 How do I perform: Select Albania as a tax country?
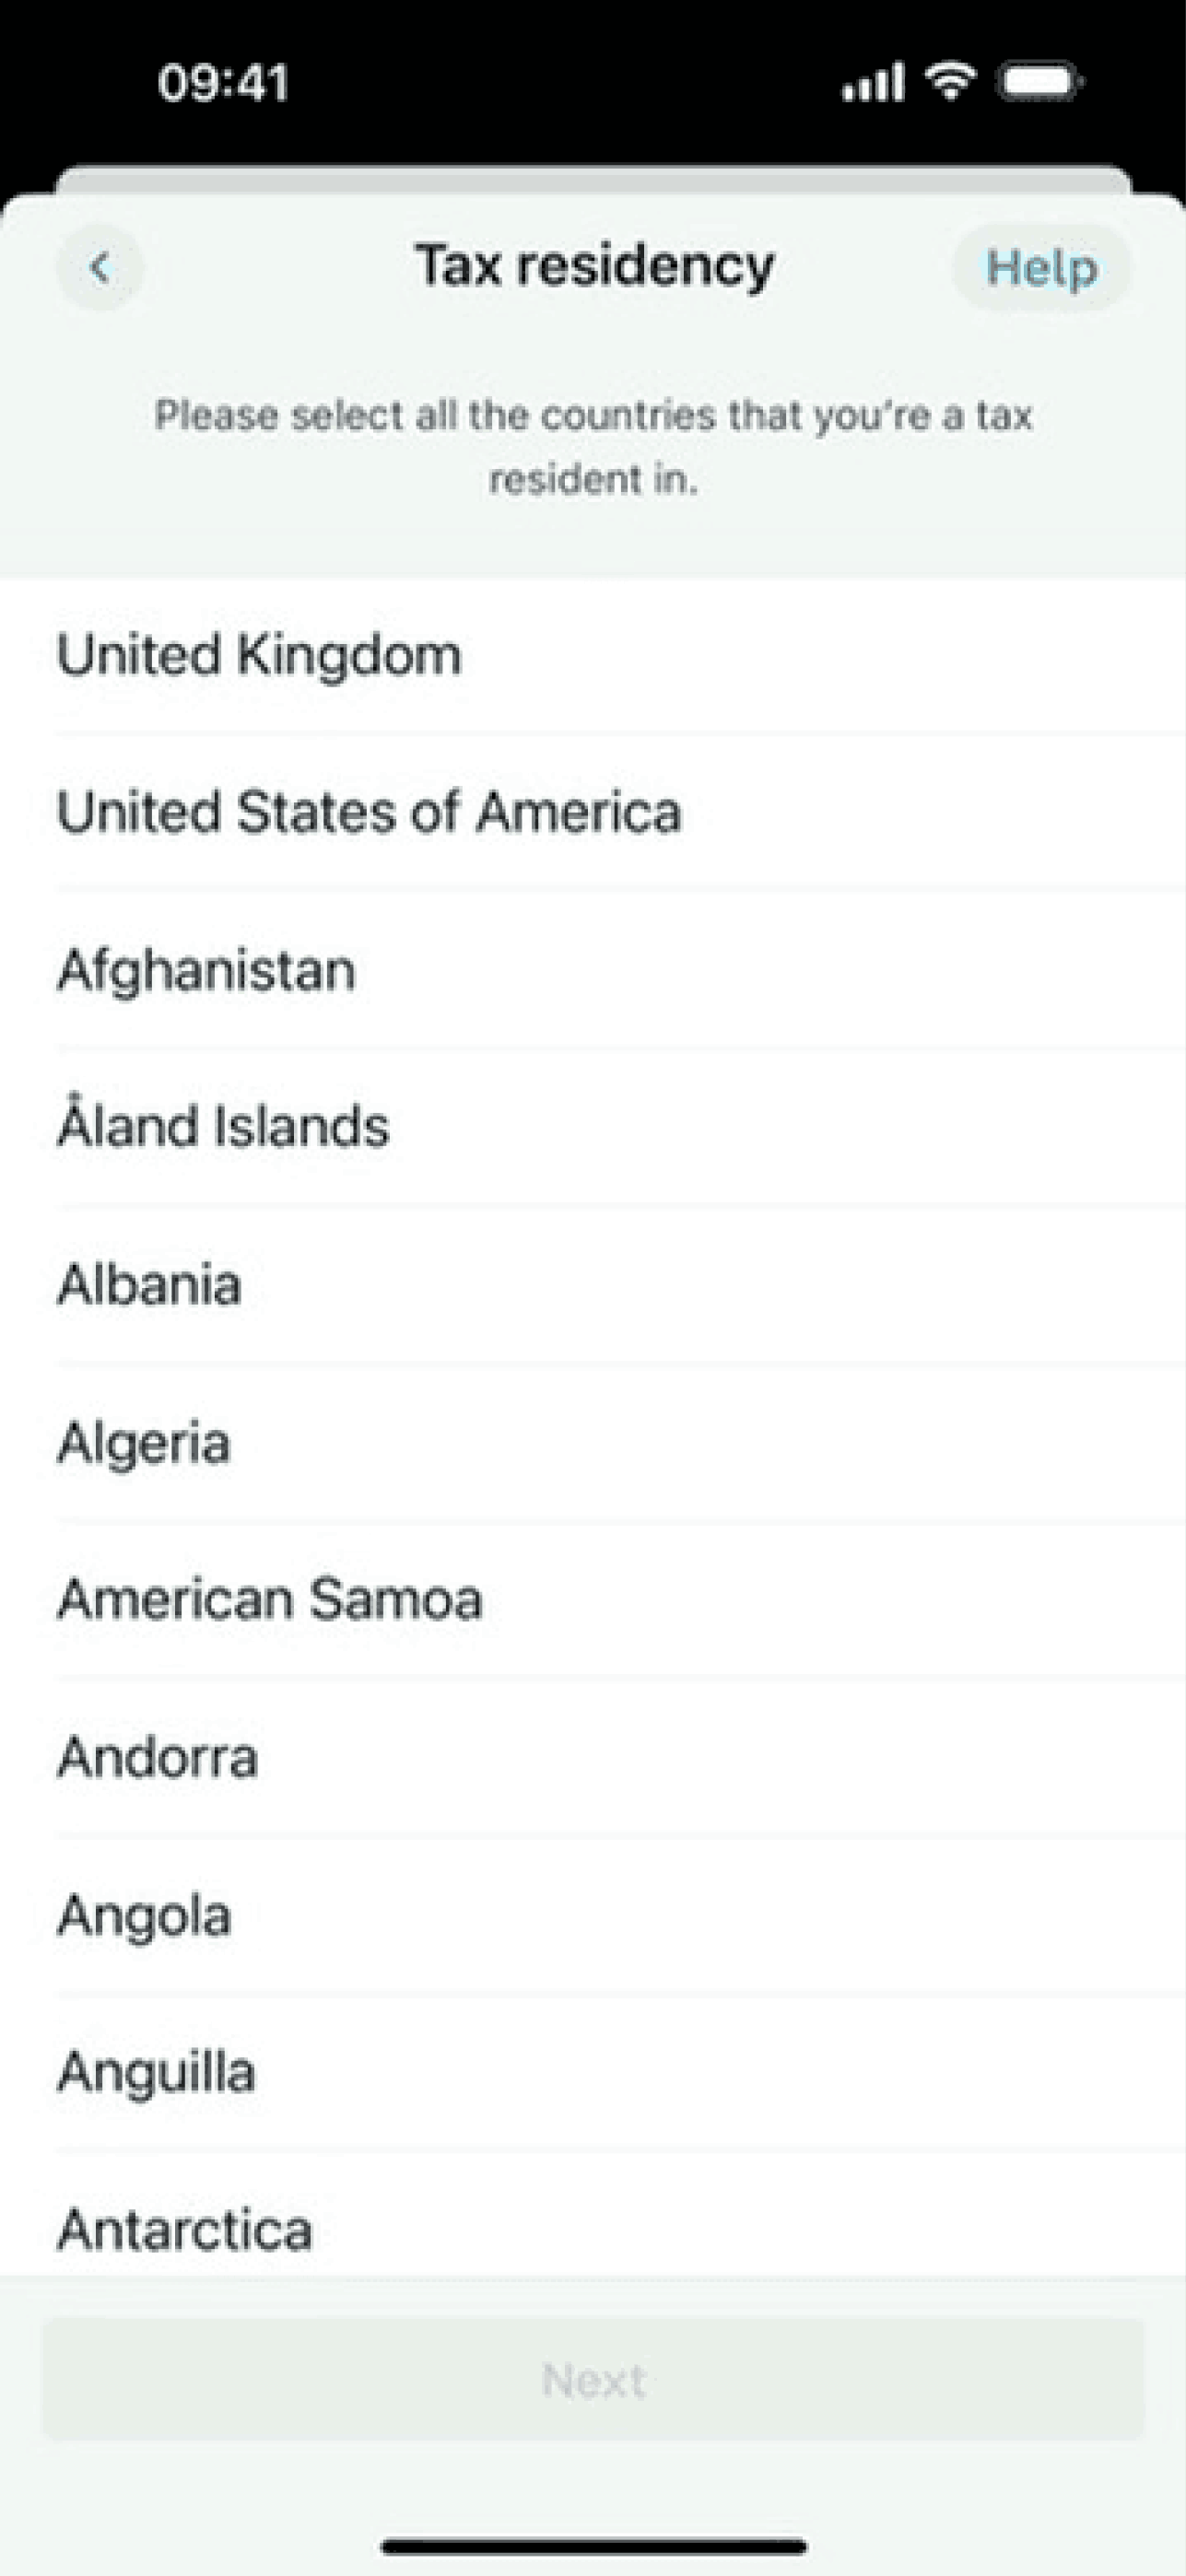(x=149, y=1285)
